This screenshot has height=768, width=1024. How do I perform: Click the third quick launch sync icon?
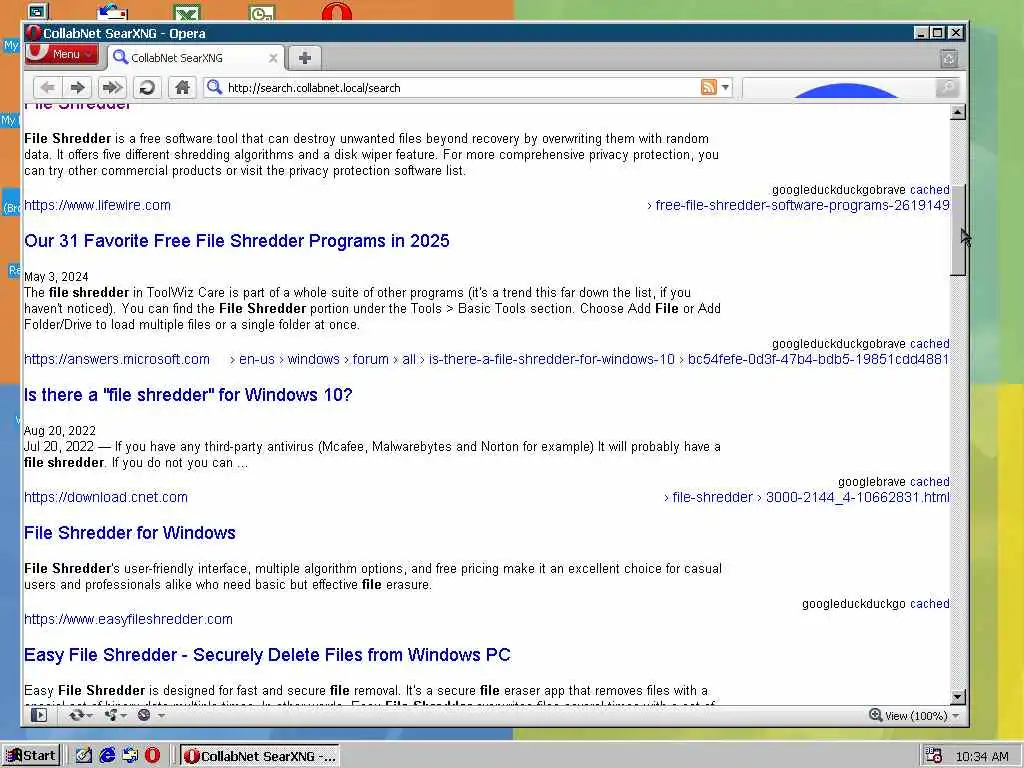tap(130, 756)
